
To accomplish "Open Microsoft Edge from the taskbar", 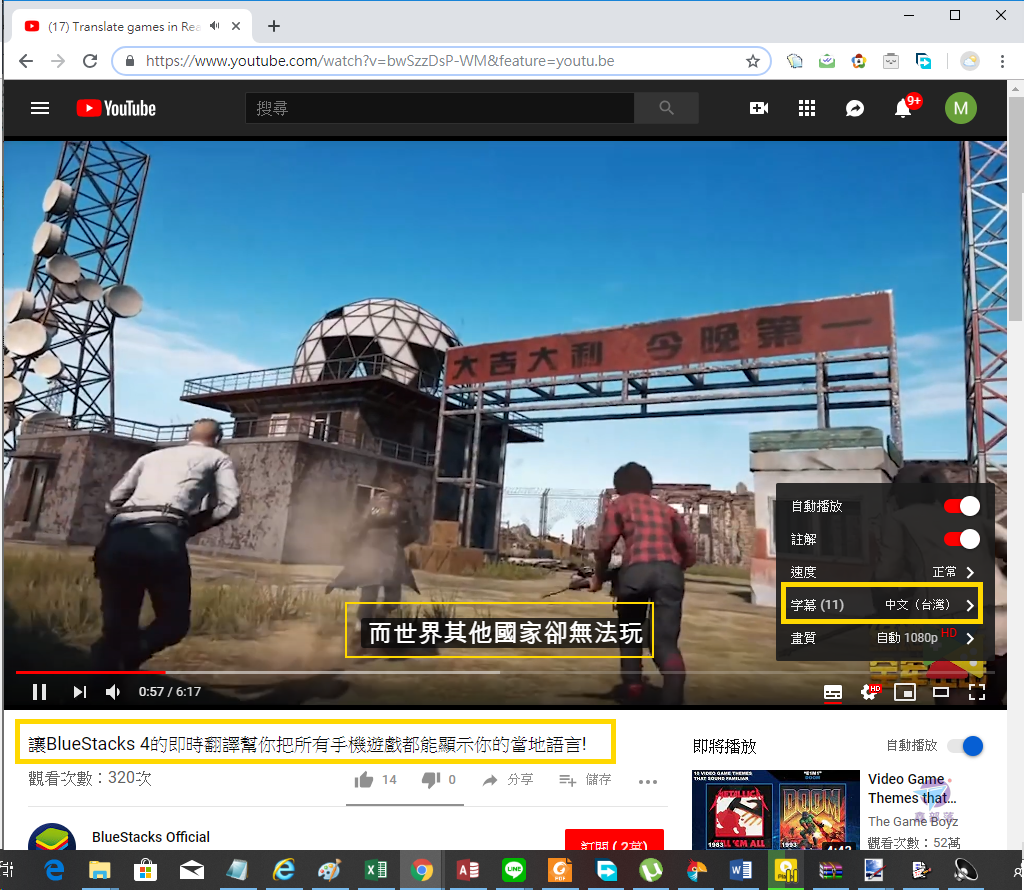I will pos(54,870).
